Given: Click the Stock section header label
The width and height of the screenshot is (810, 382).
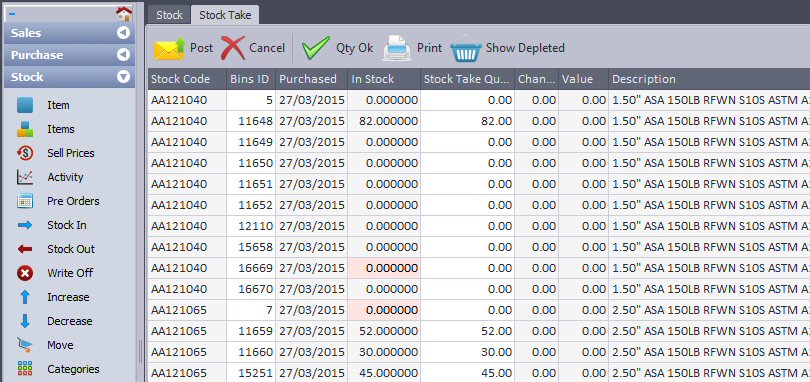Looking at the screenshot, I should coord(27,77).
